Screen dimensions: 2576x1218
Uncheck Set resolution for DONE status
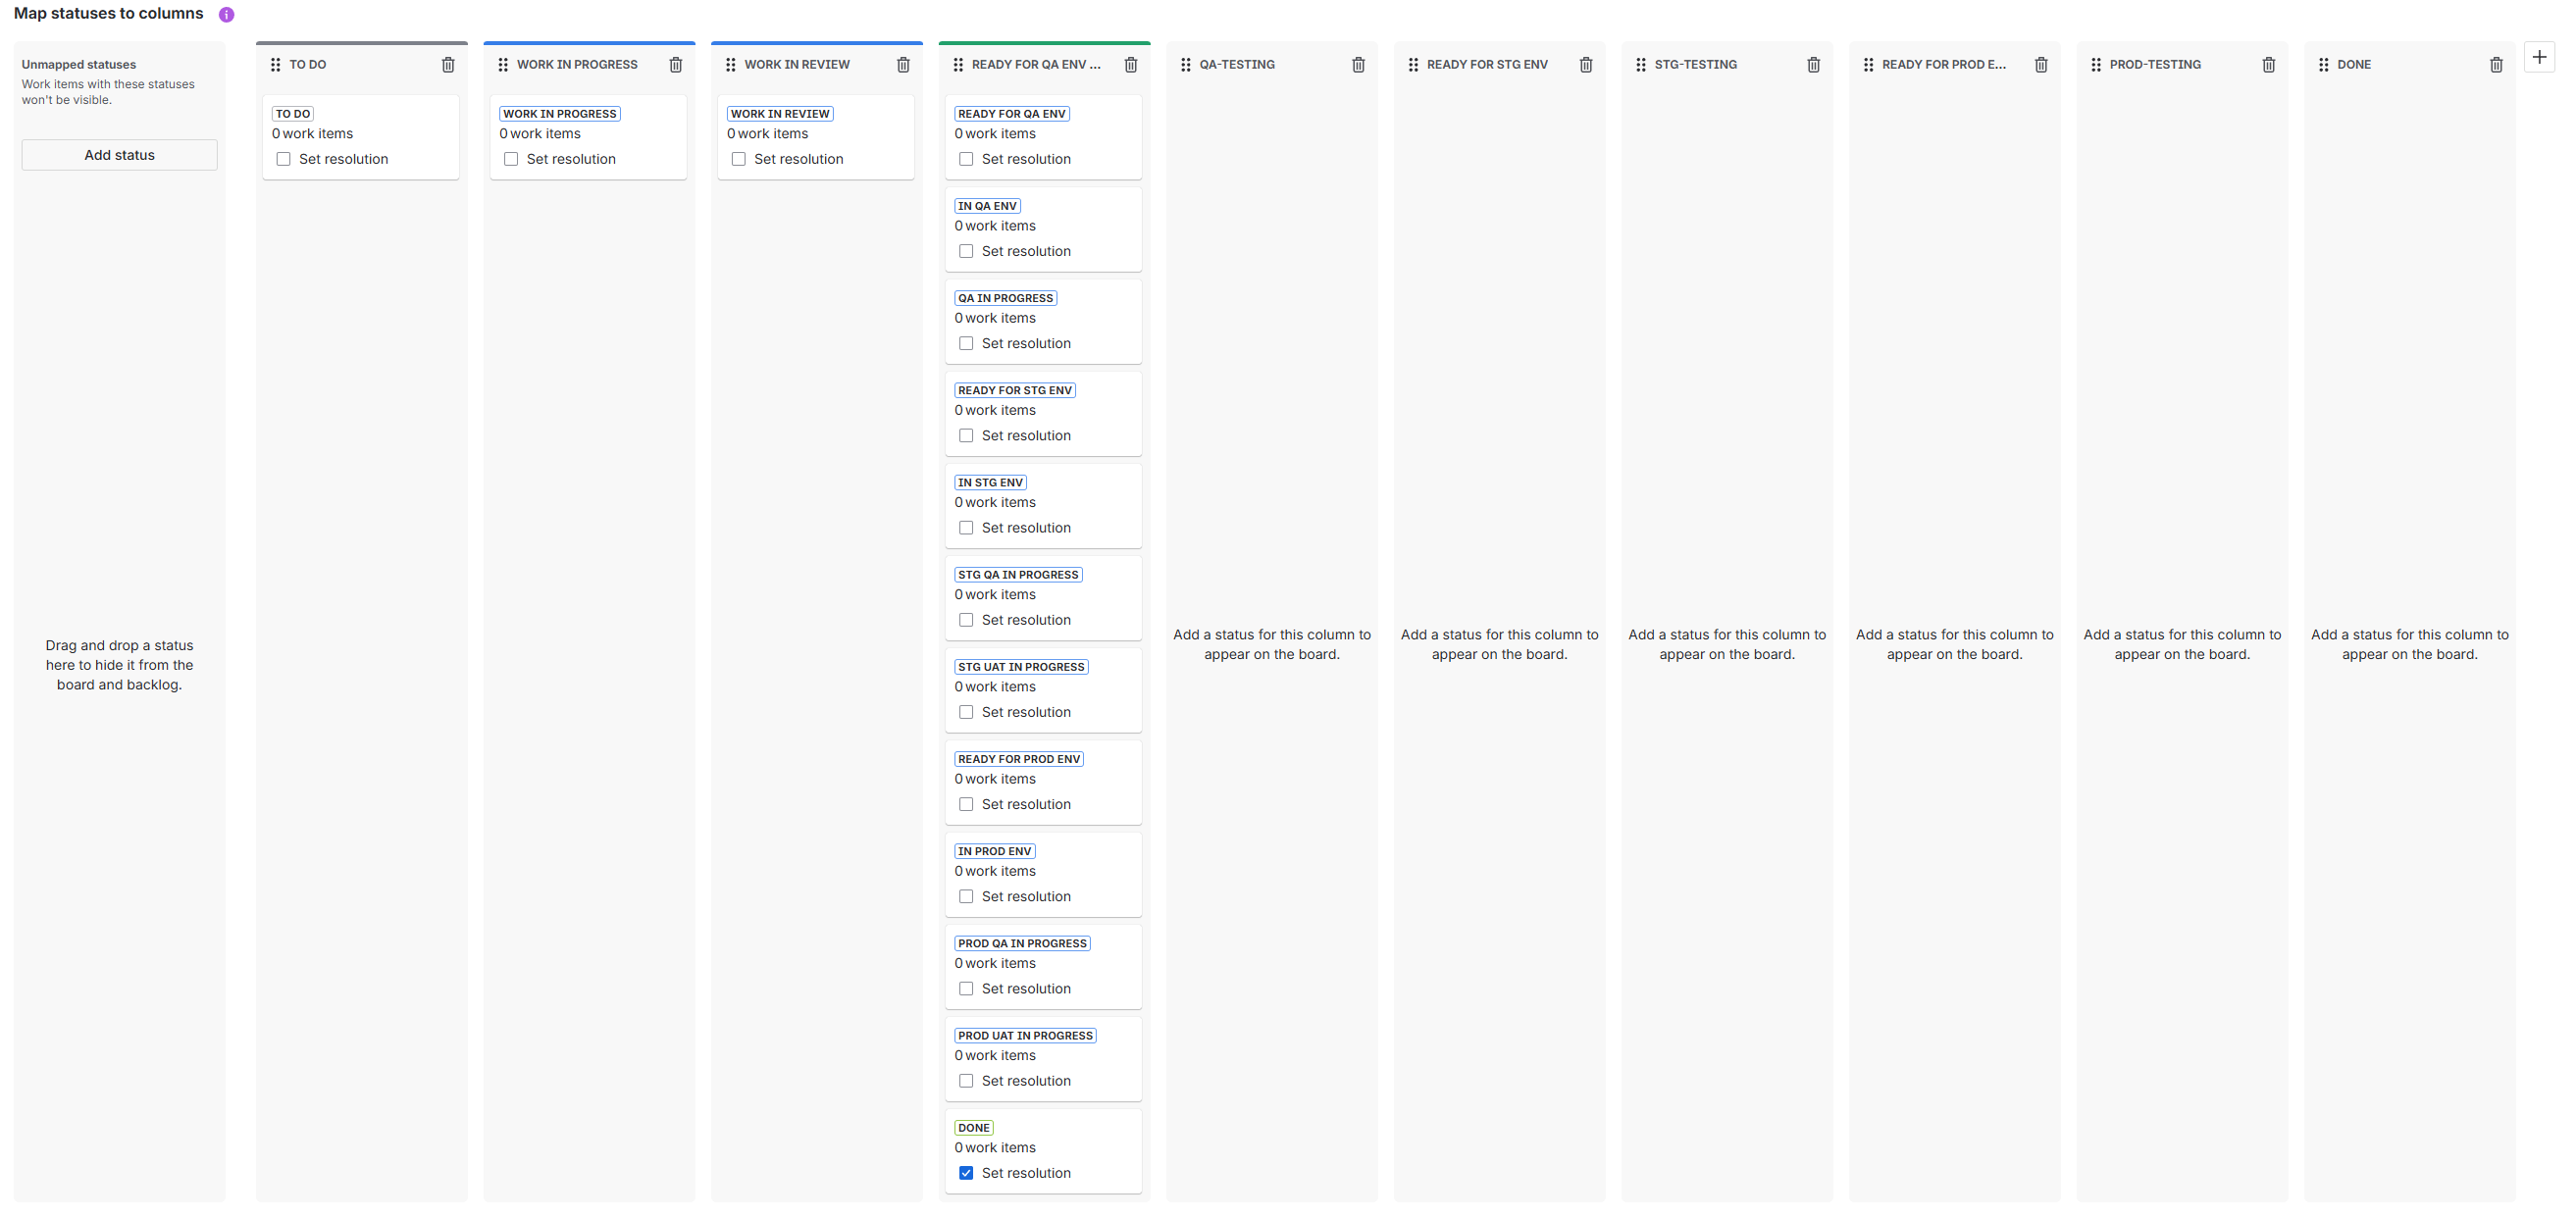[x=966, y=1173]
